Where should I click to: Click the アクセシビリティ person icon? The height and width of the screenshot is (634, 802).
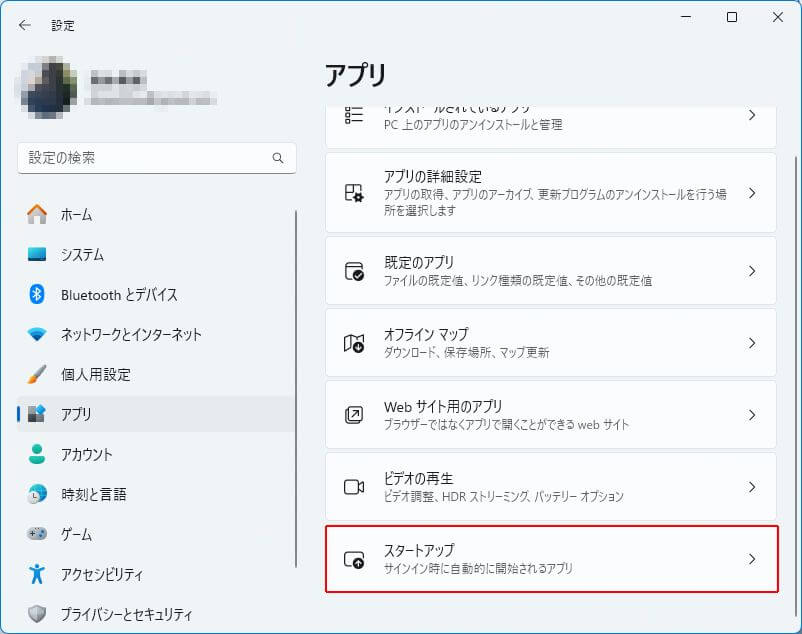(x=37, y=574)
